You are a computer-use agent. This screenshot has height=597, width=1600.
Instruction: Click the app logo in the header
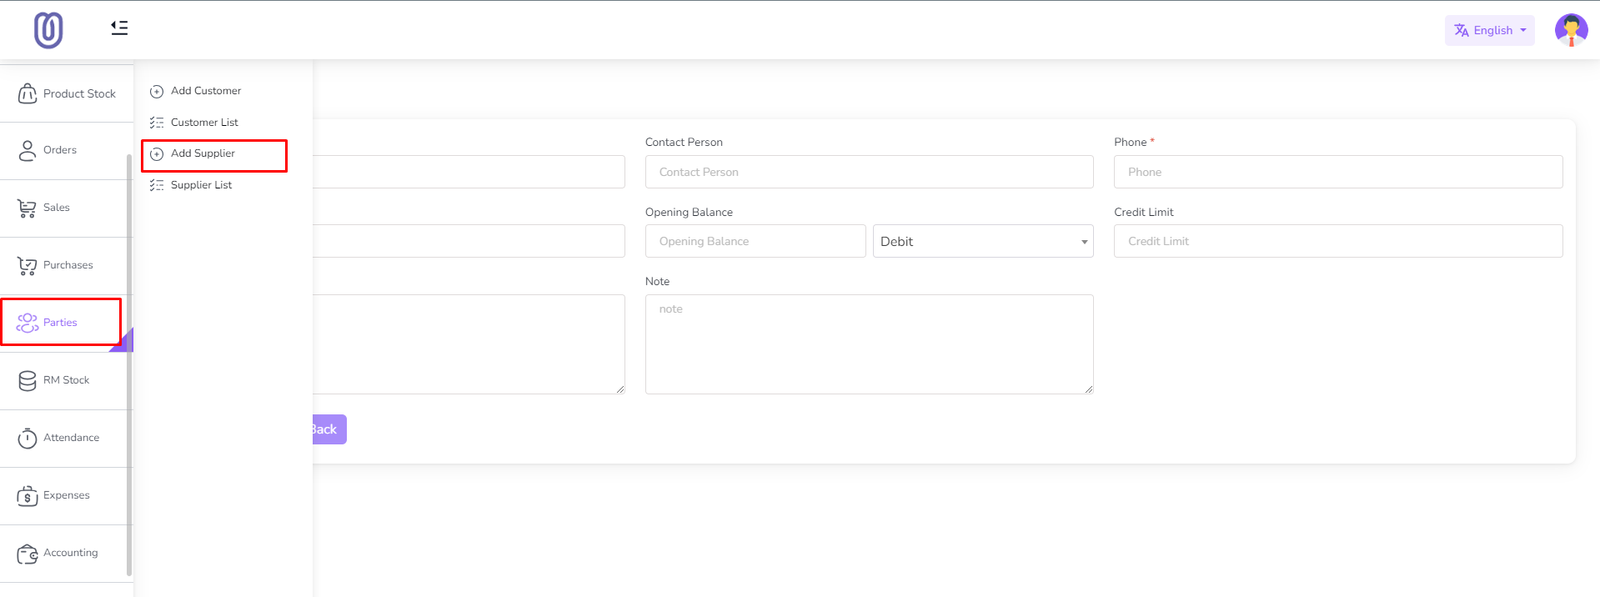[x=48, y=30]
